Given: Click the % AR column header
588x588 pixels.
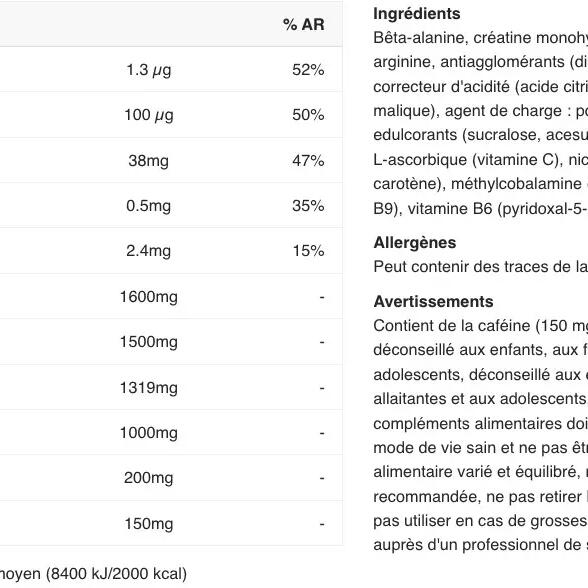Looking at the screenshot, I should click(303, 24).
